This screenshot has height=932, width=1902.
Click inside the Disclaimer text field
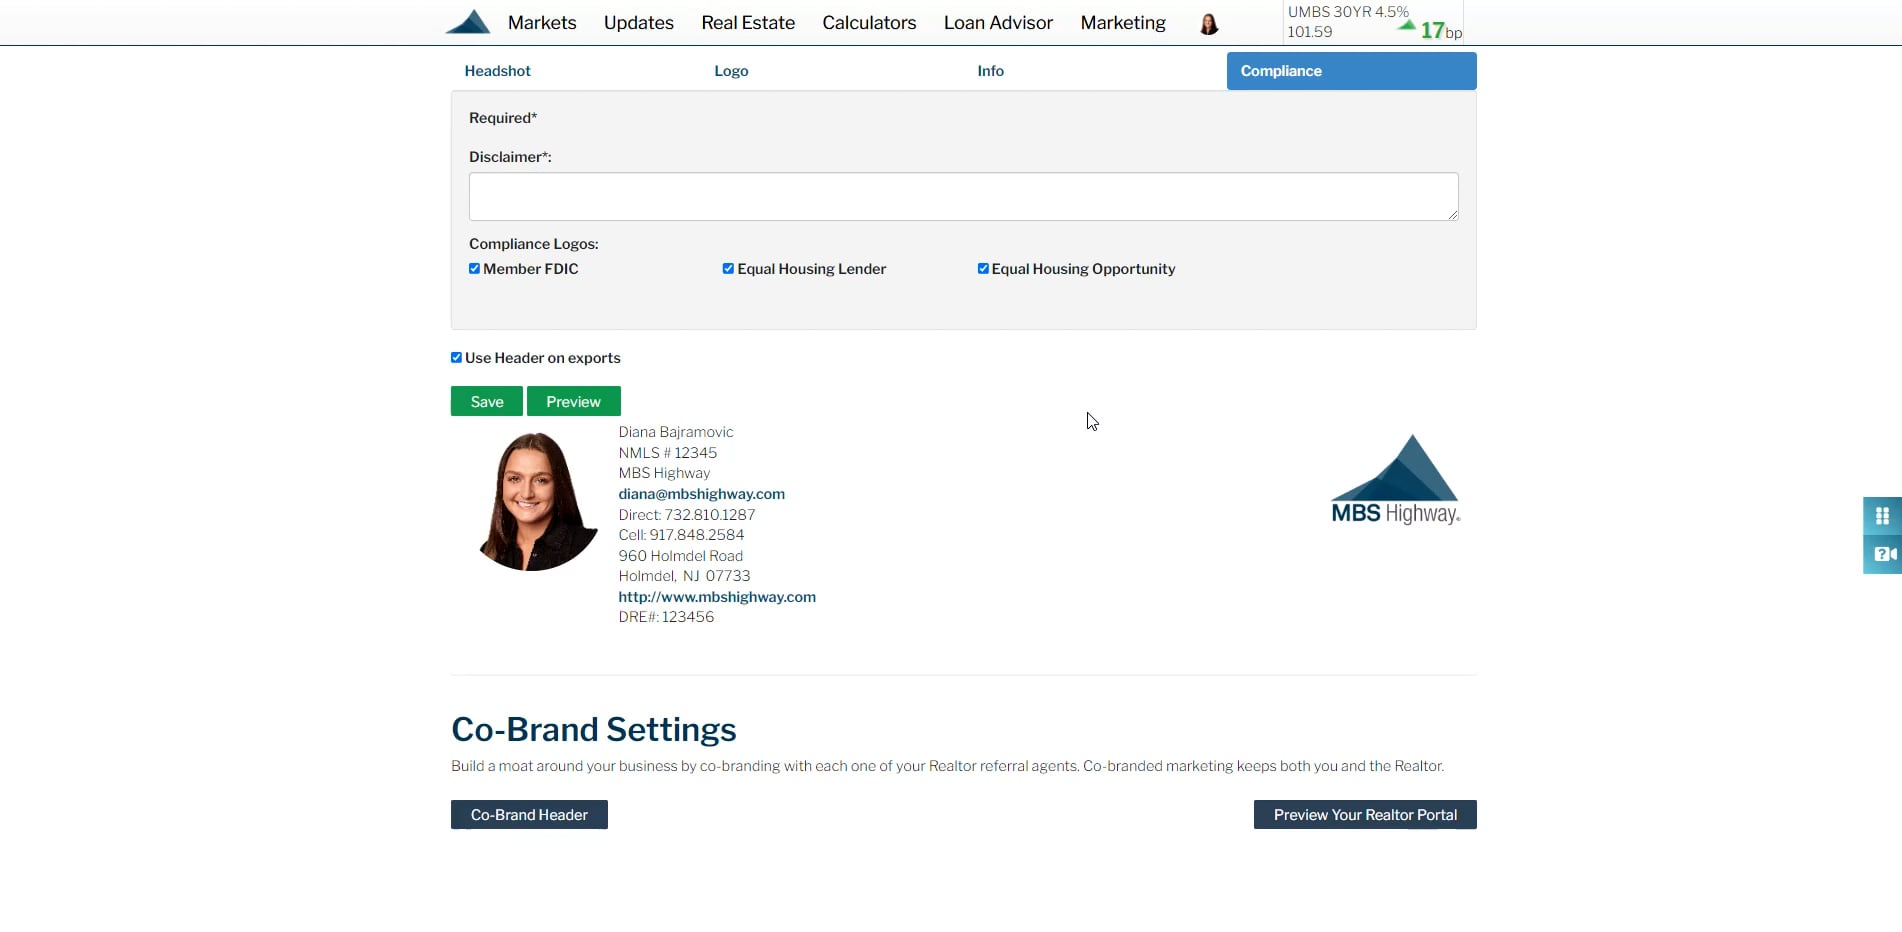pos(962,196)
